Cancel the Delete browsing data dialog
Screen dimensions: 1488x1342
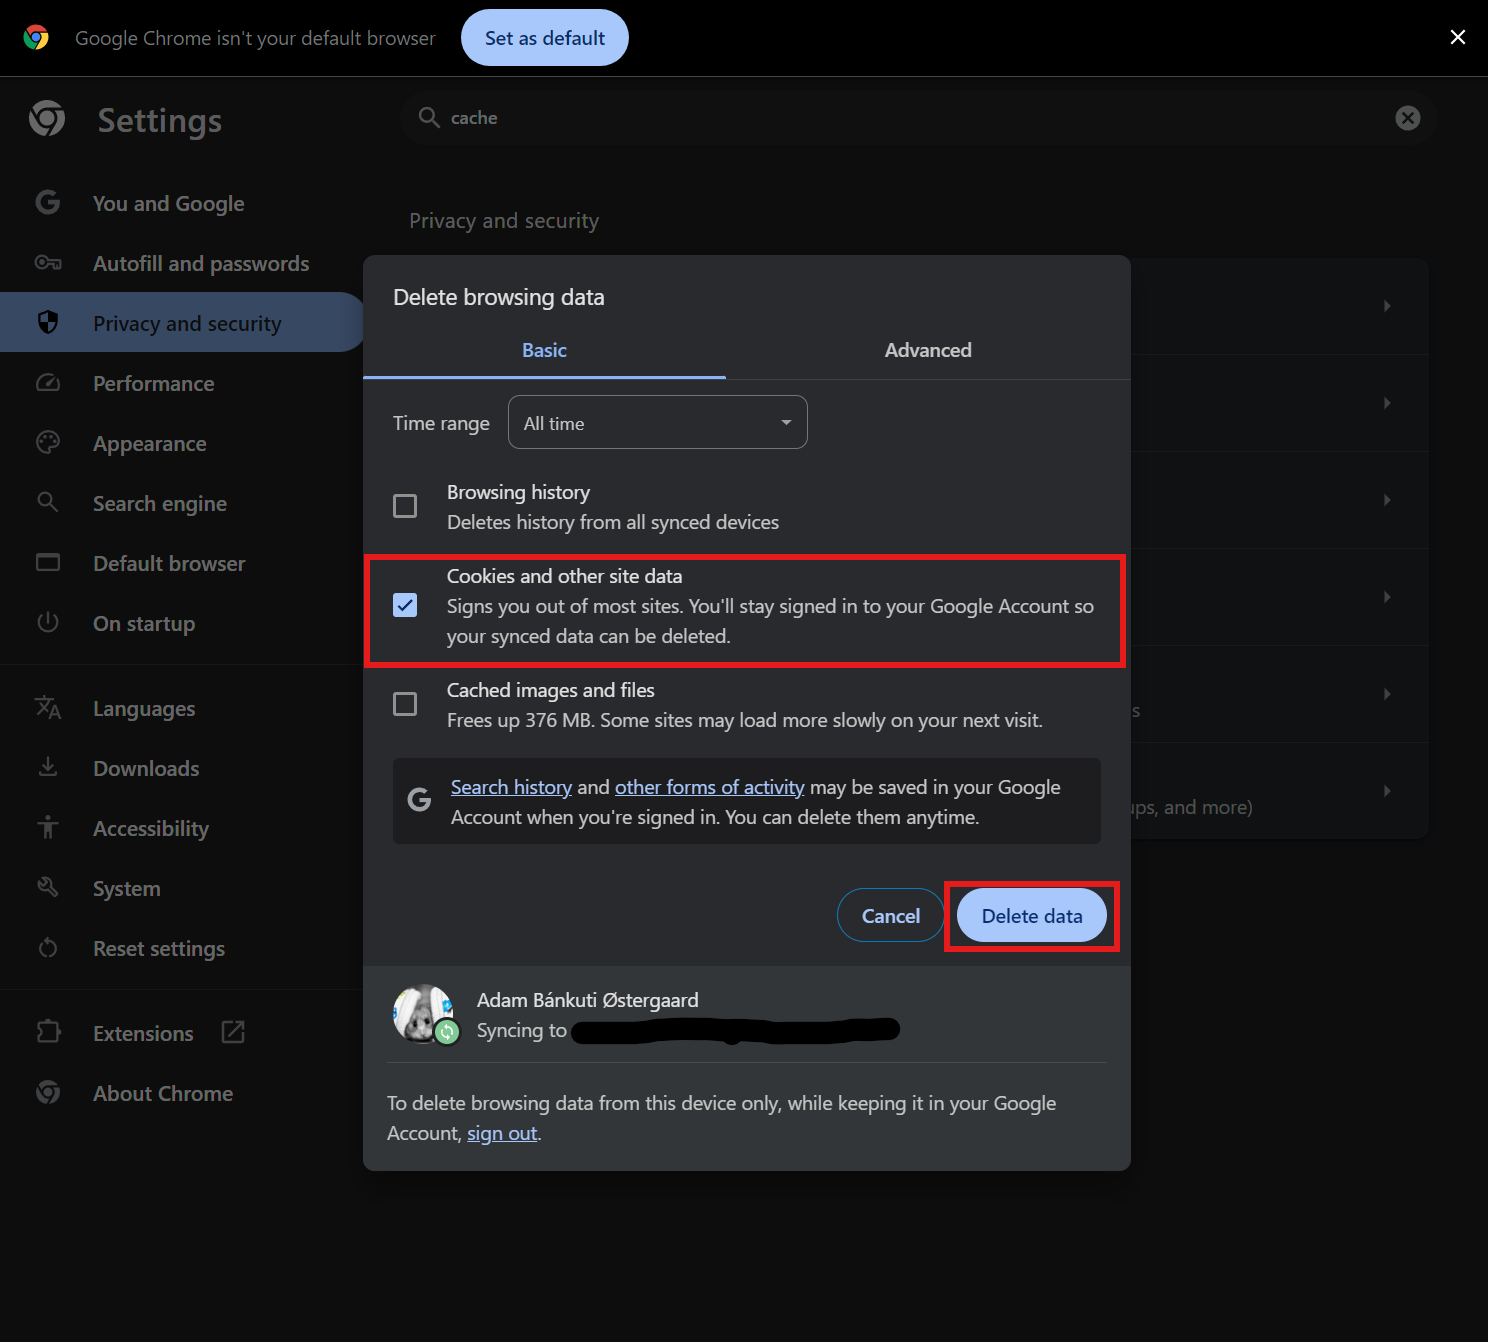pos(891,916)
